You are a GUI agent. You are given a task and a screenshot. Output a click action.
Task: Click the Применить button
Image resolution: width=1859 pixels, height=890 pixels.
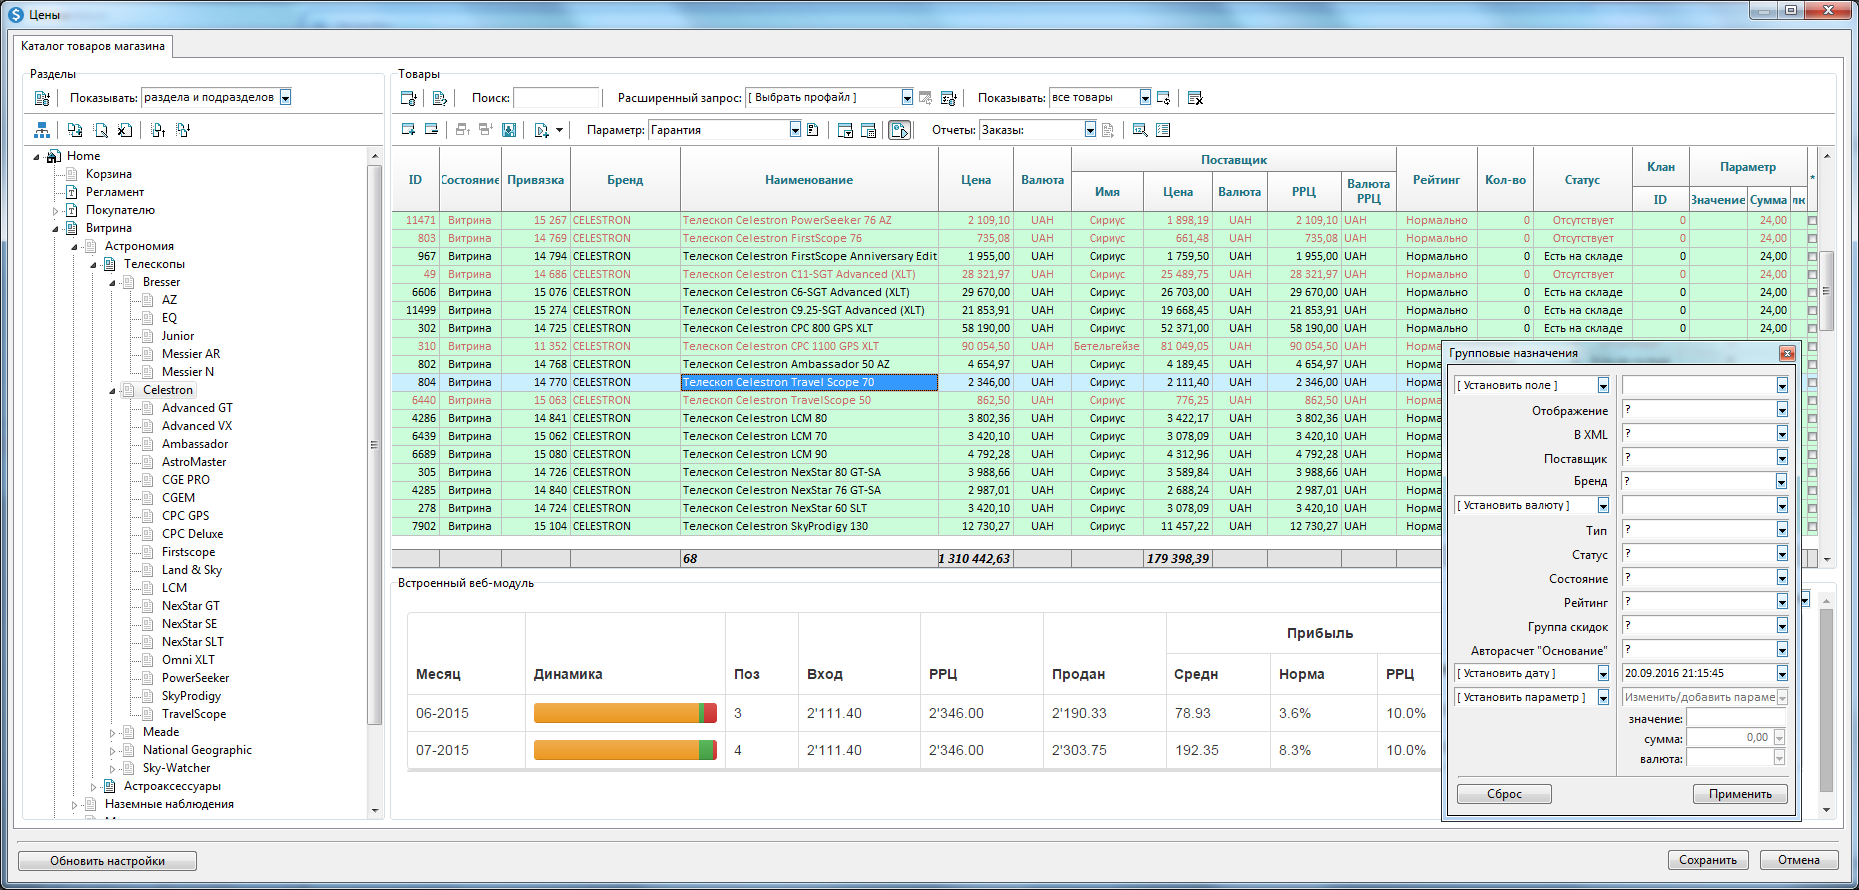click(x=1740, y=794)
